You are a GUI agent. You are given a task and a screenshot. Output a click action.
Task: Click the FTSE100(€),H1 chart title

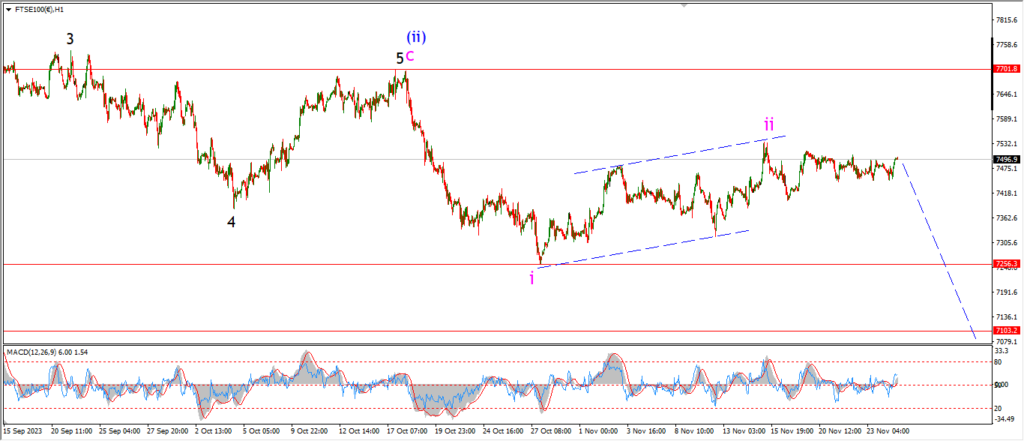tap(37, 9)
